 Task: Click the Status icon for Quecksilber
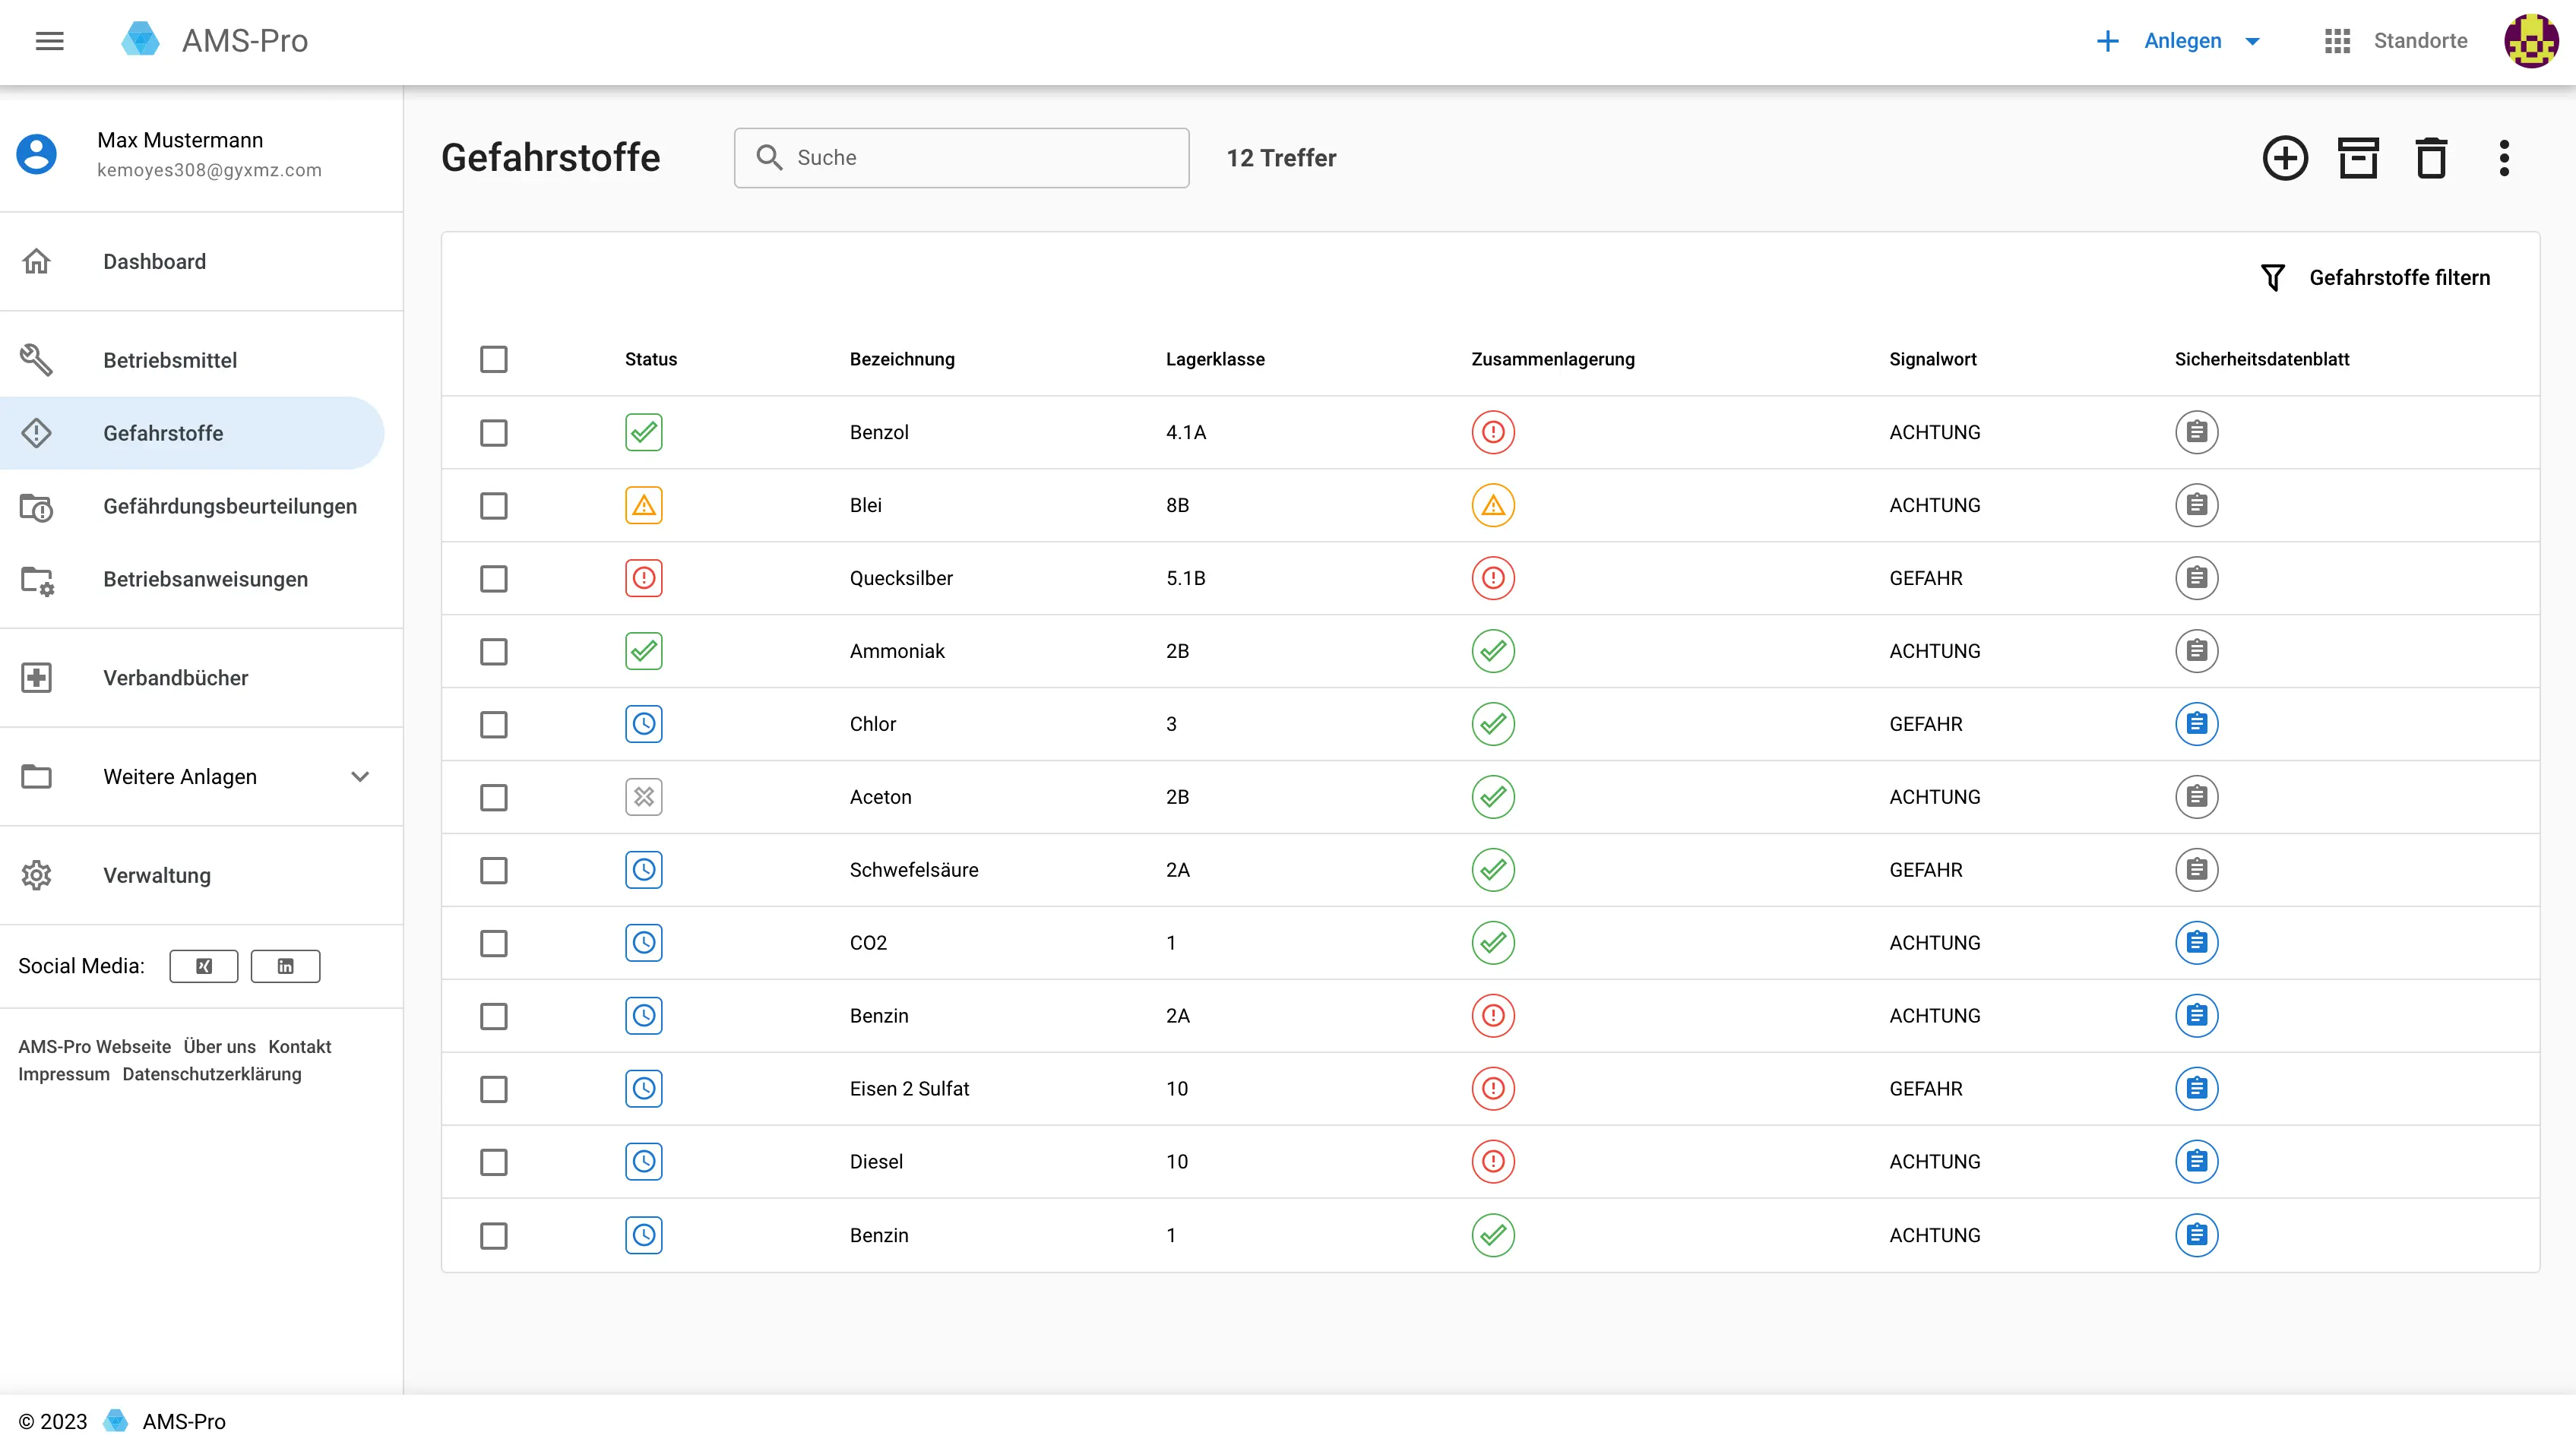point(643,578)
